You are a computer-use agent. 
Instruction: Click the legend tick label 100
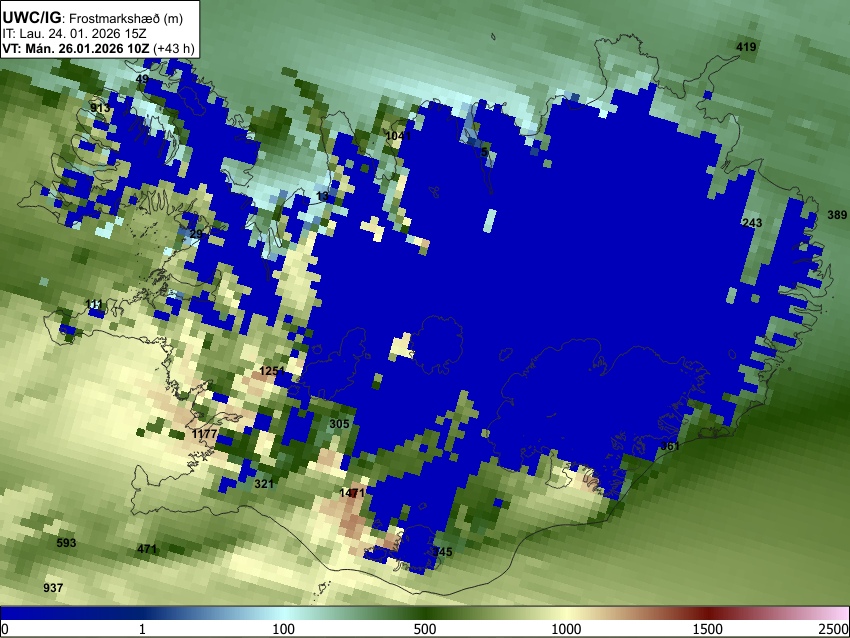coord(284,629)
